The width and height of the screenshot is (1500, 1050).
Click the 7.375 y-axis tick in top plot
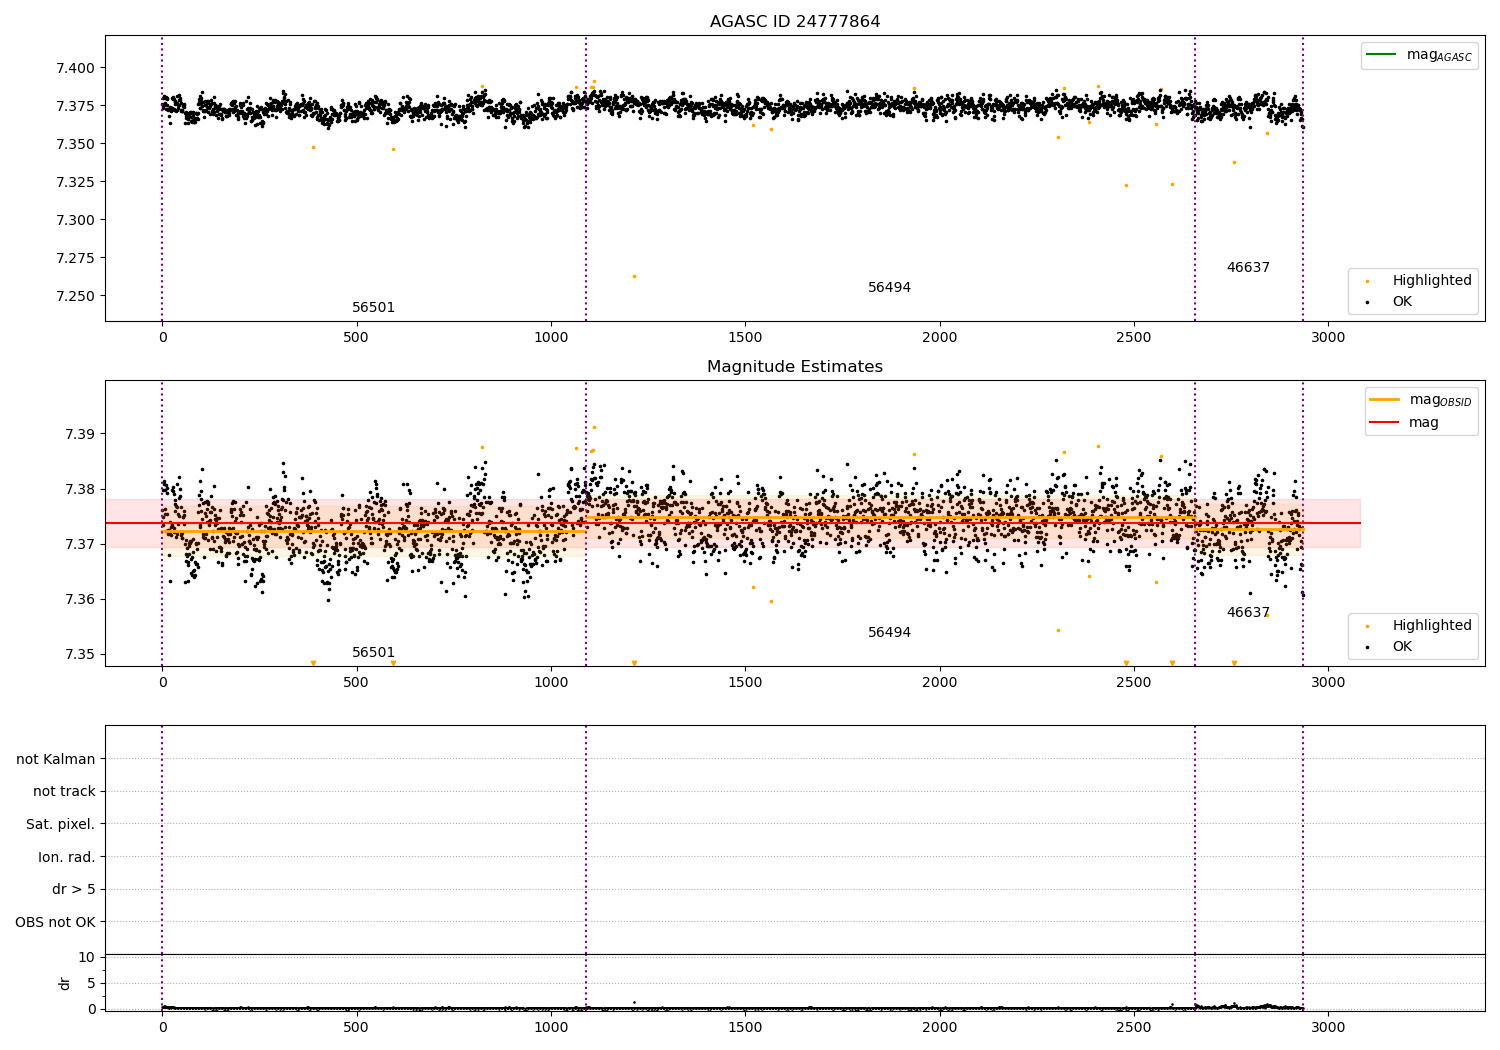76,106
